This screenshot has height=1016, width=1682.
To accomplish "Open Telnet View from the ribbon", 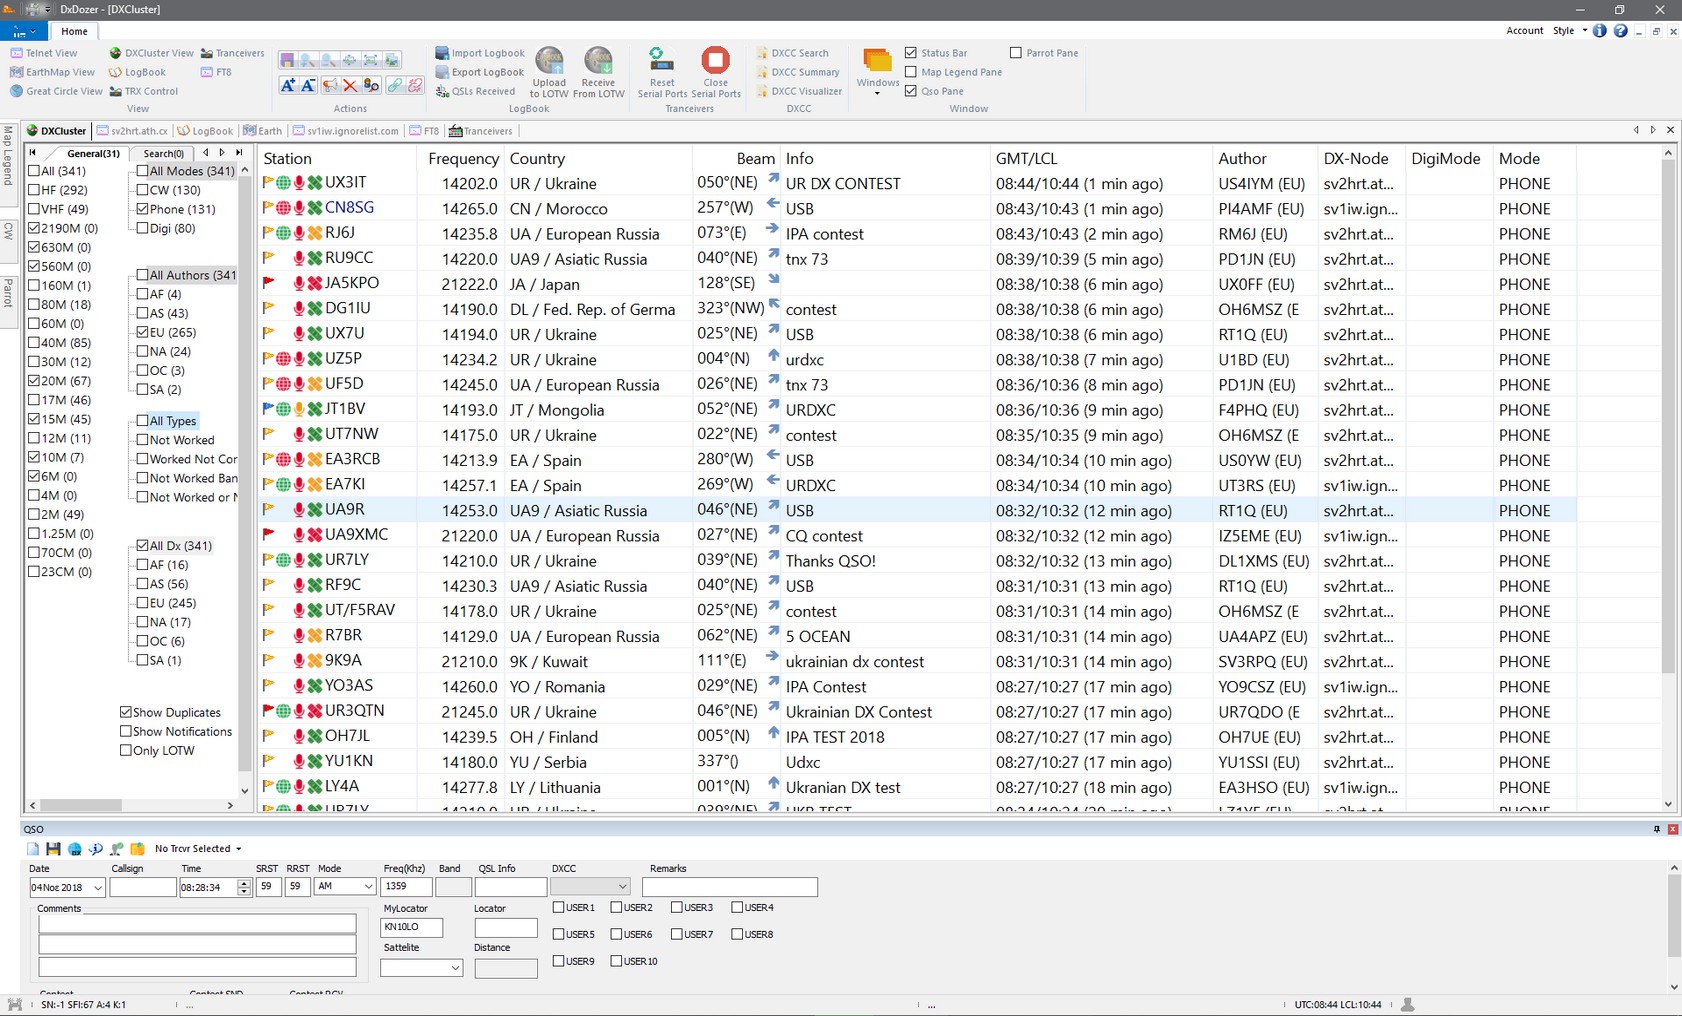I will [x=44, y=53].
